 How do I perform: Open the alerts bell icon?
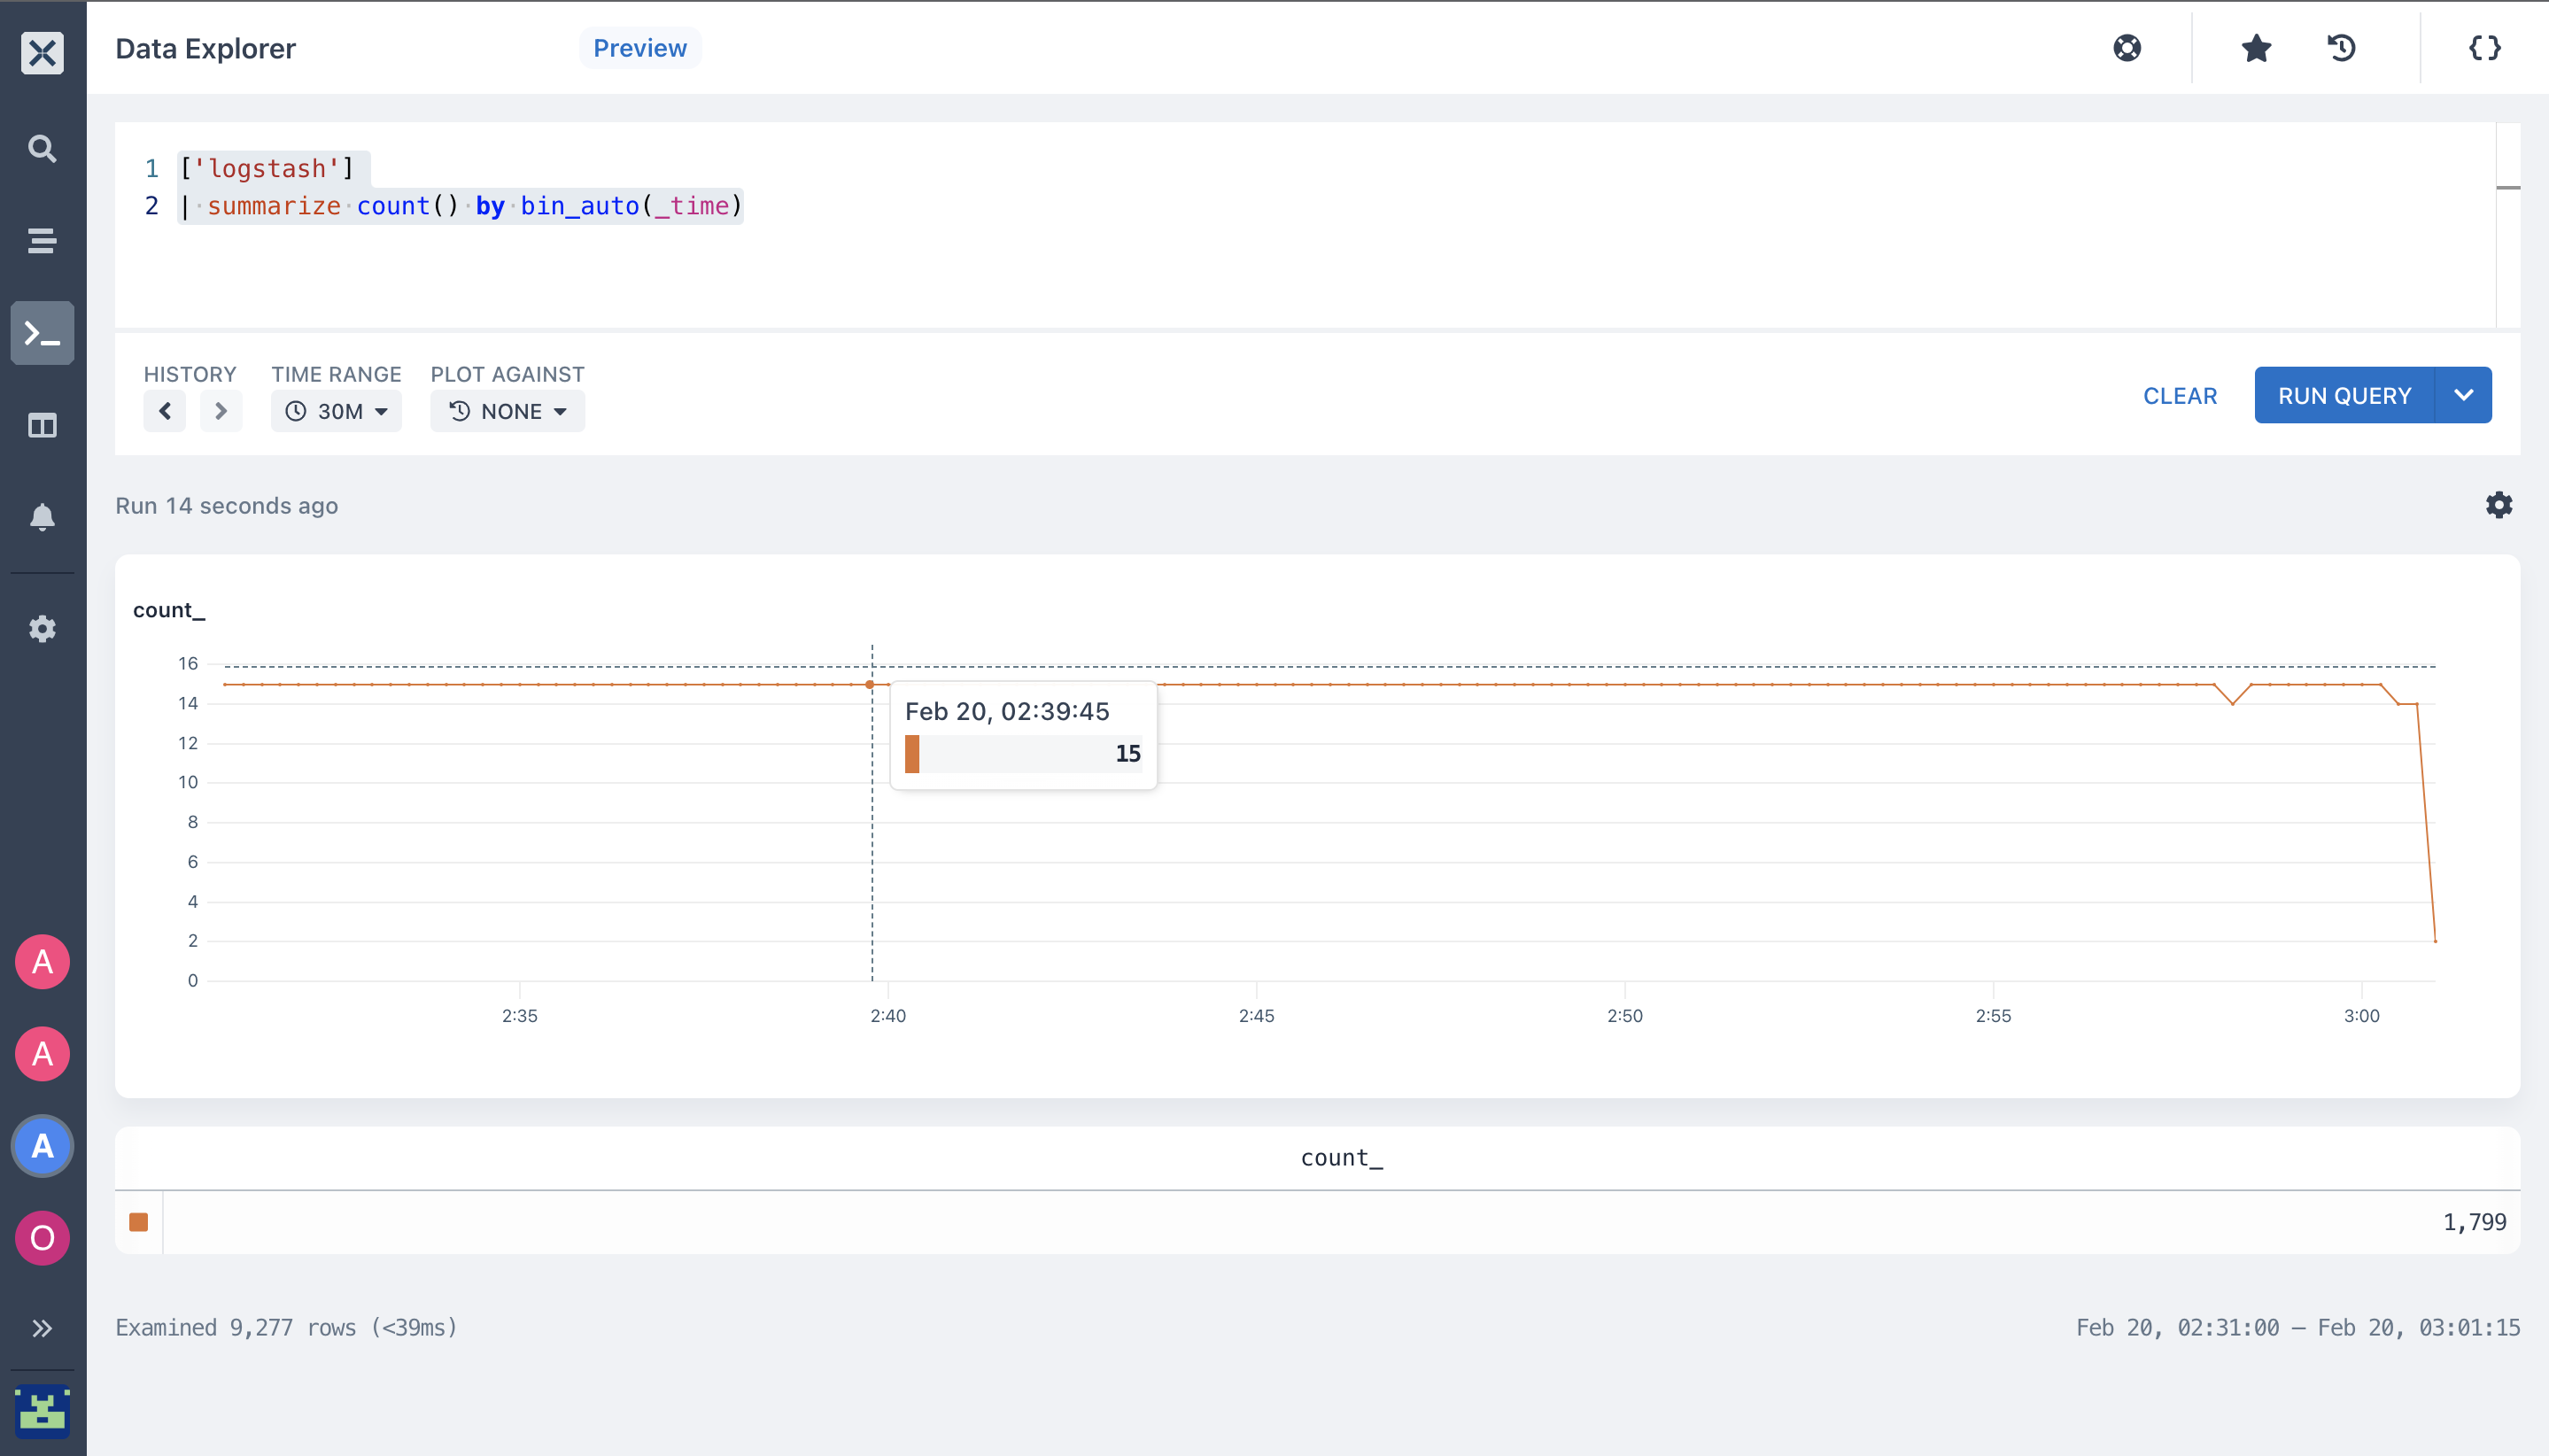(42, 517)
